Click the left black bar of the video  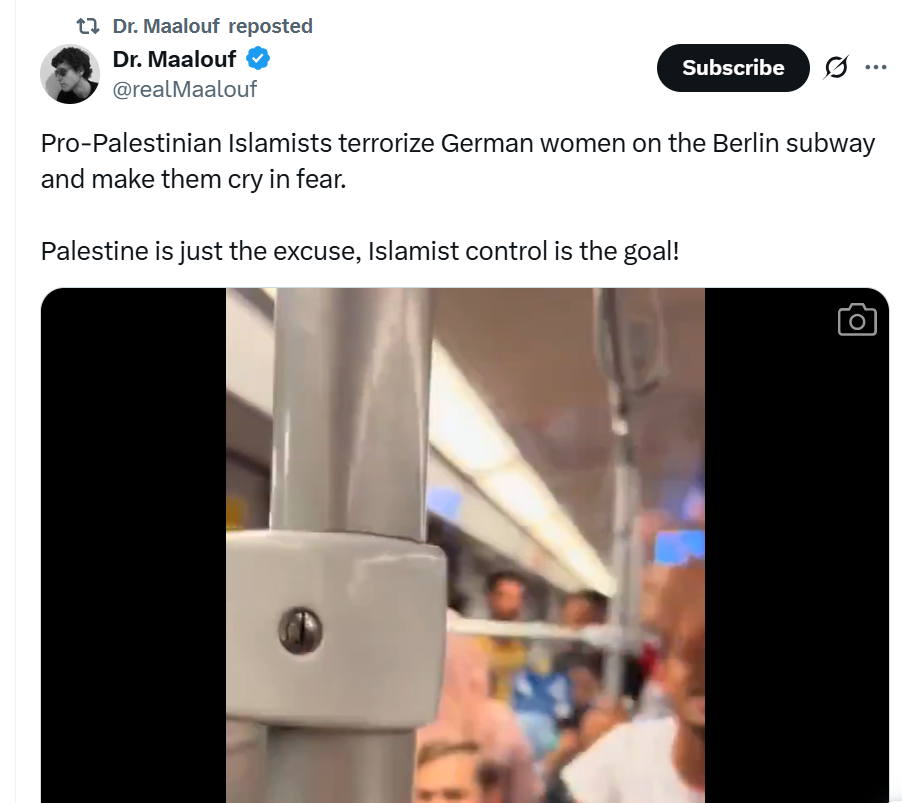click(x=133, y=545)
